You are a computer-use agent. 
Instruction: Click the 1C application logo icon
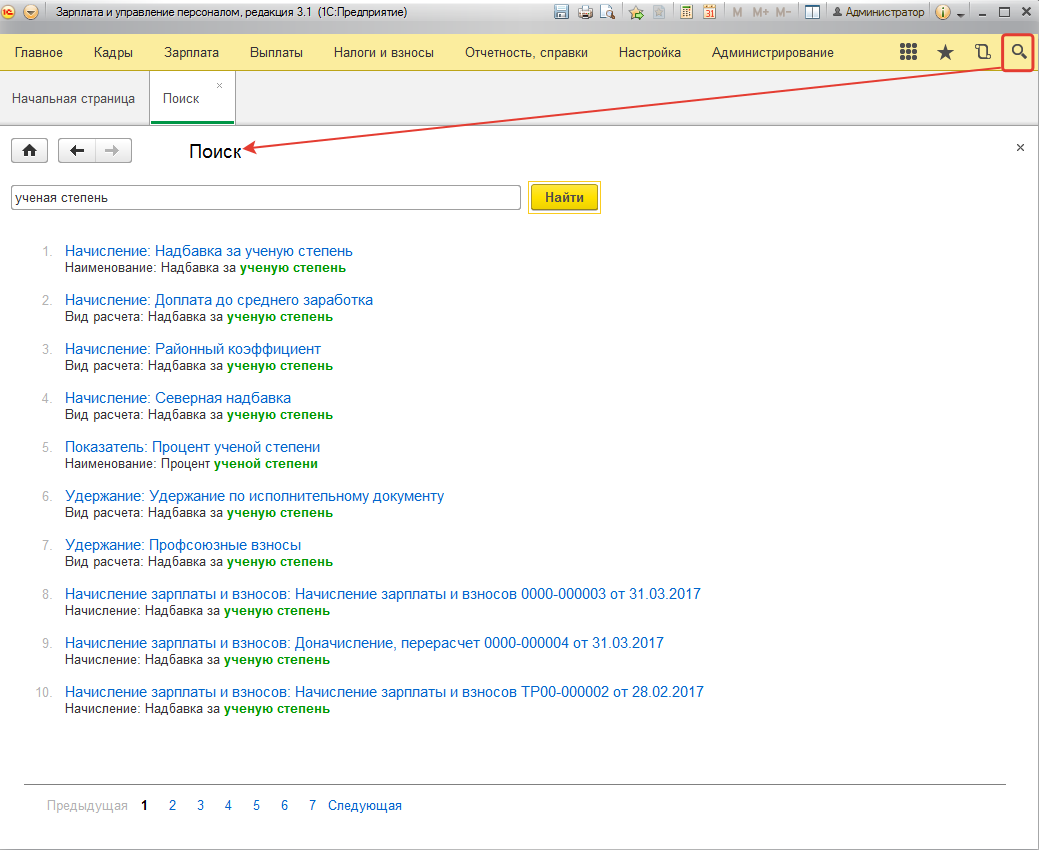click(x=9, y=12)
